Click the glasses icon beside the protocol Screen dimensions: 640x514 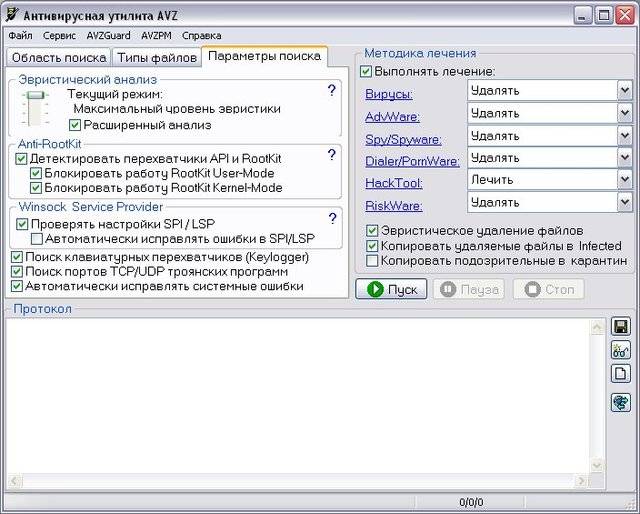tap(620, 350)
